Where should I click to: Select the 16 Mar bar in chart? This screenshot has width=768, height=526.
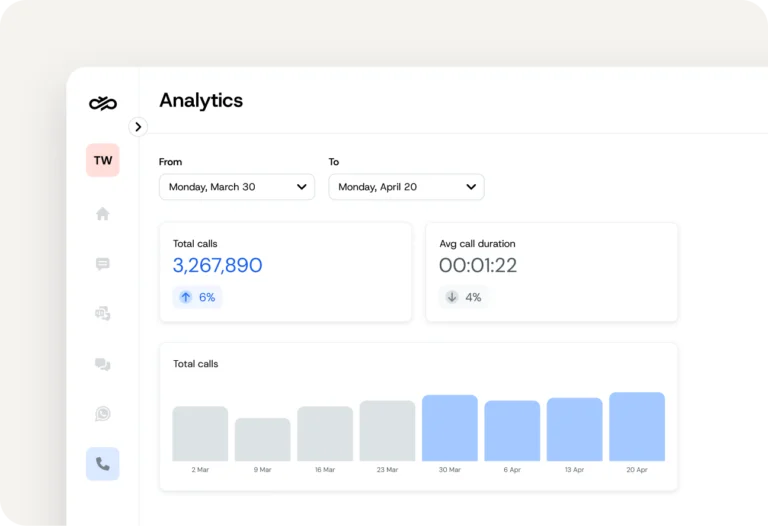coord(325,433)
